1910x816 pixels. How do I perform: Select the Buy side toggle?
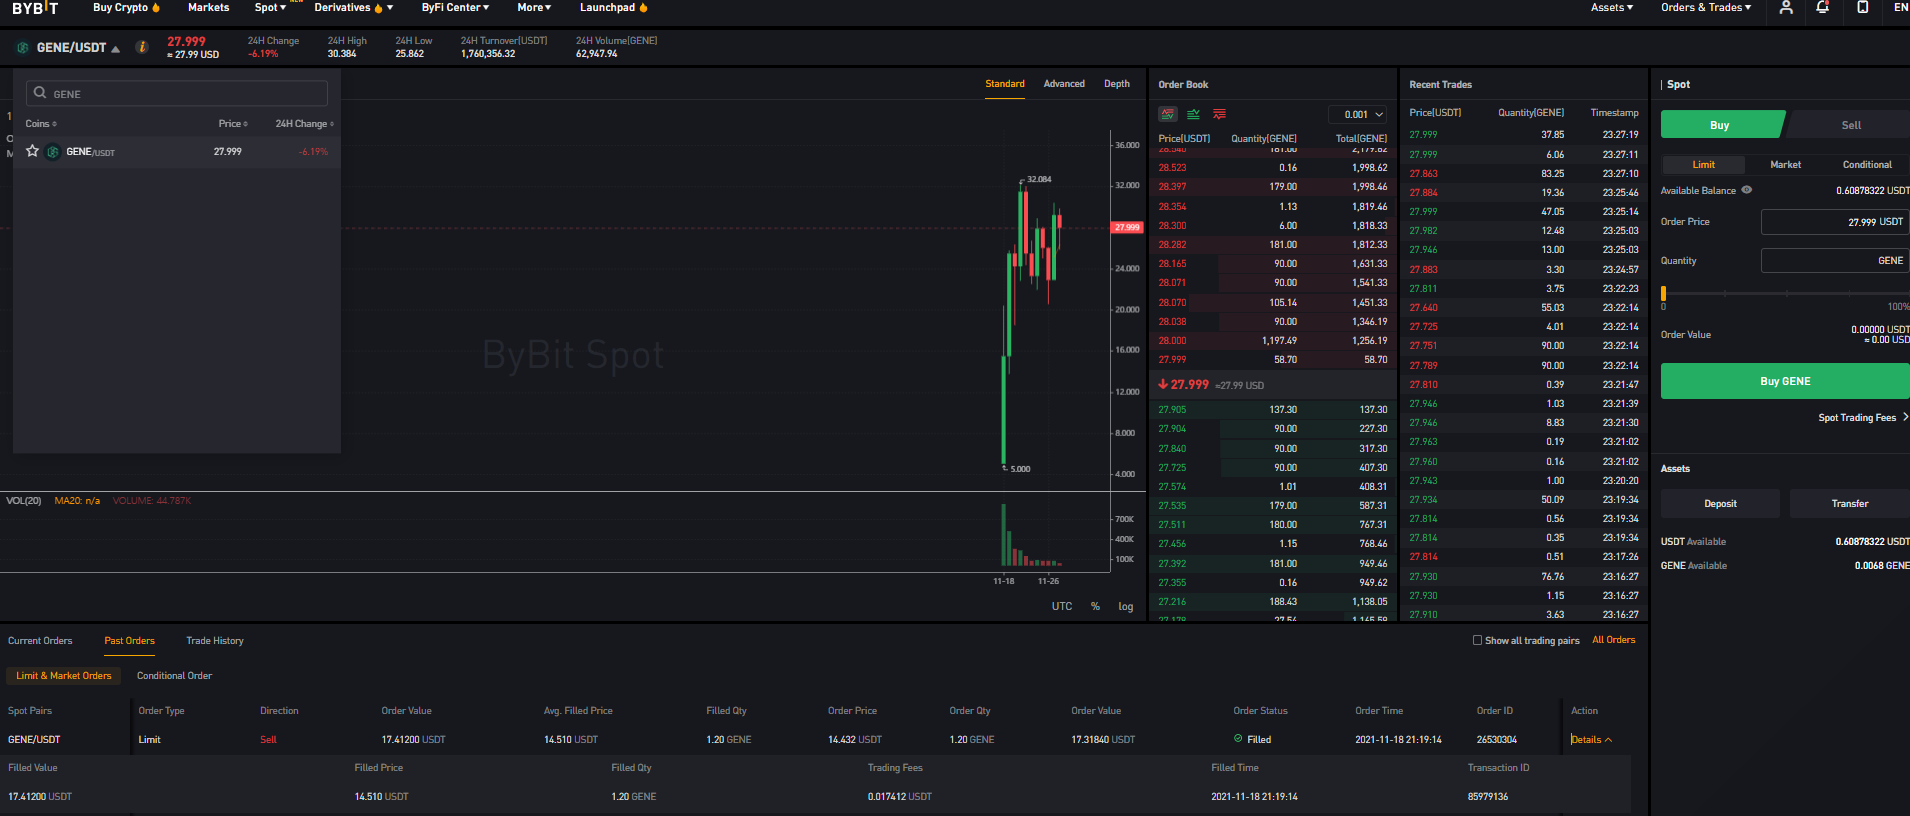[x=1720, y=125]
